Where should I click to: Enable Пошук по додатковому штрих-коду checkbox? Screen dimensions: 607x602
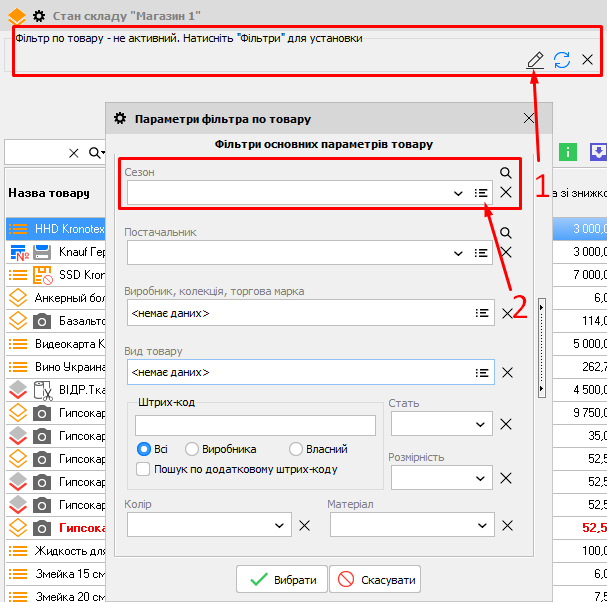click(x=144, y=469)
